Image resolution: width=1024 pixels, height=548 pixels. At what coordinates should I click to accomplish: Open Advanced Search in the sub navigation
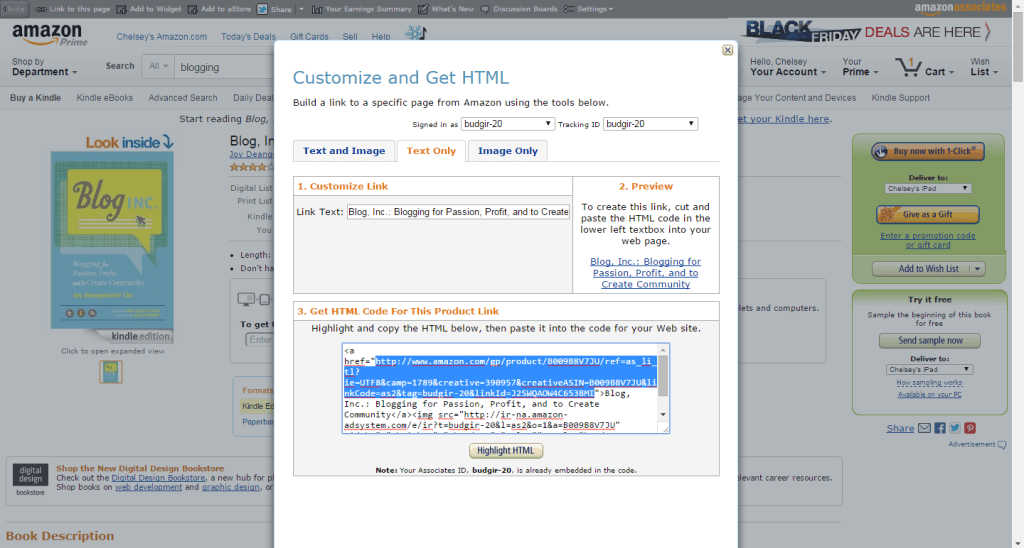coord(183,98)
